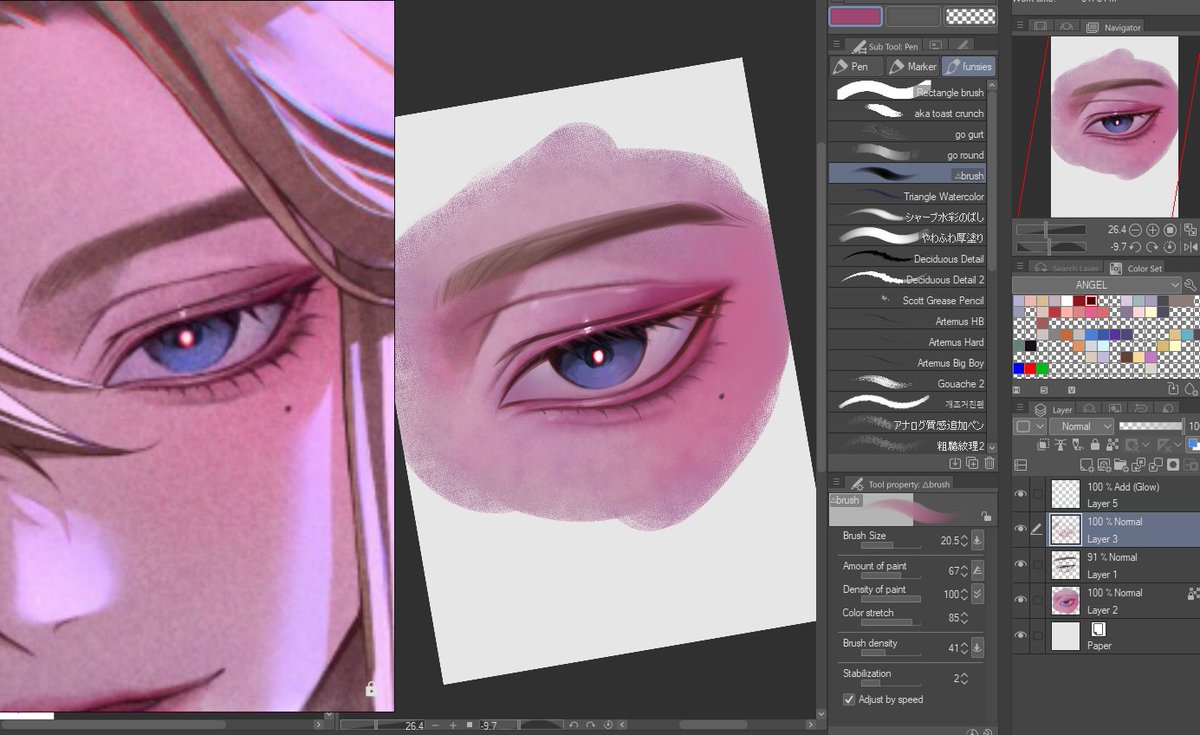
Task: Zoom in using Navigator plus icon
Action: pyautogui.click(x=1153, y=229)
